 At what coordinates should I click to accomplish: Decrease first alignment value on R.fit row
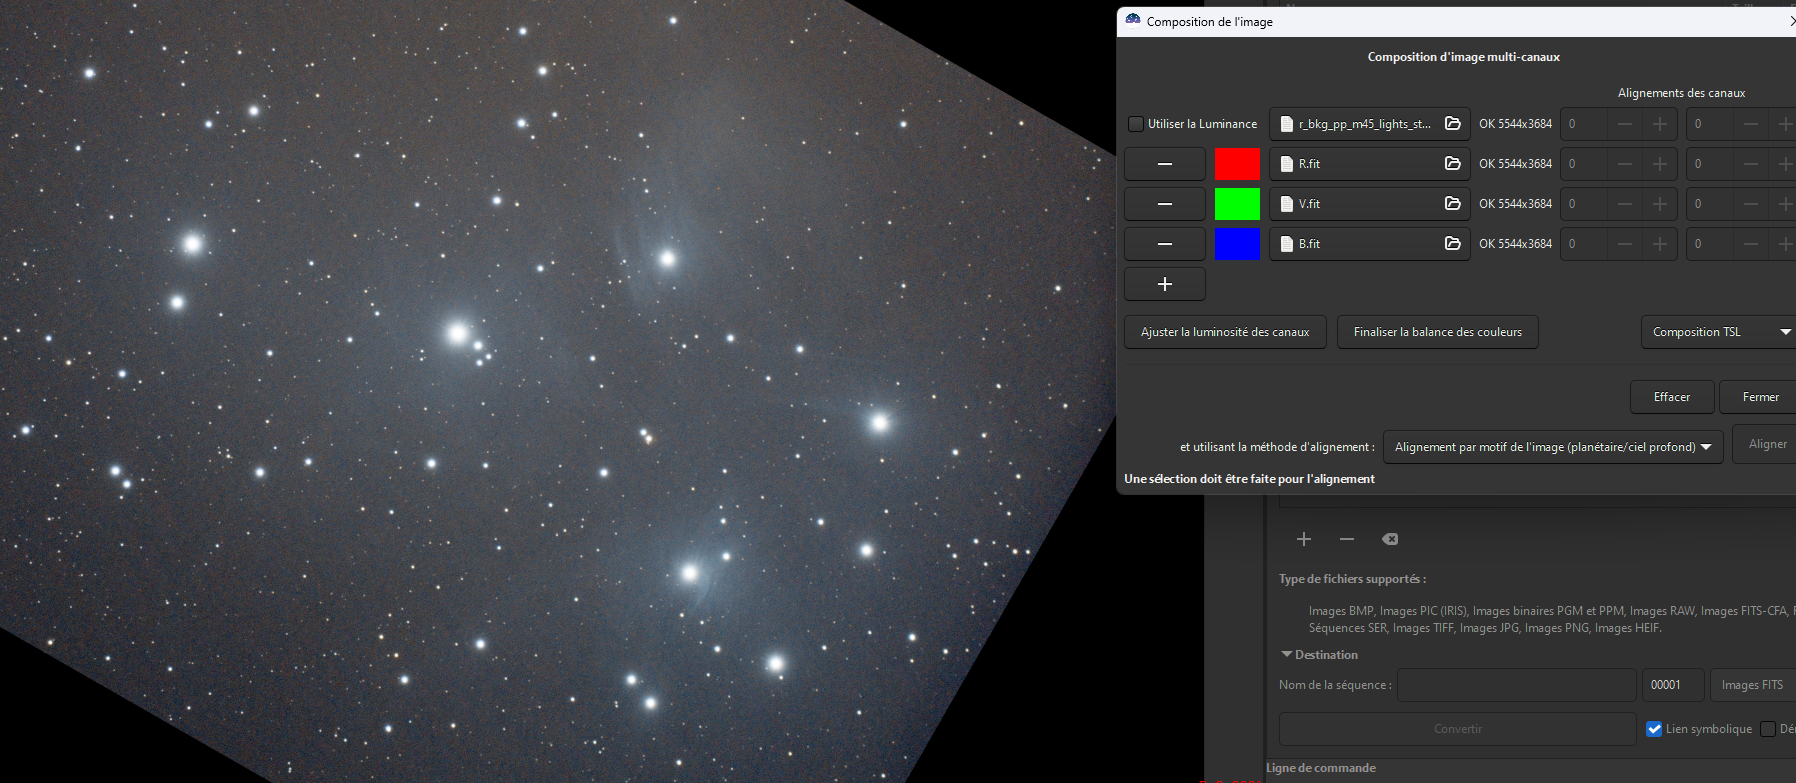pos(1625,164)
